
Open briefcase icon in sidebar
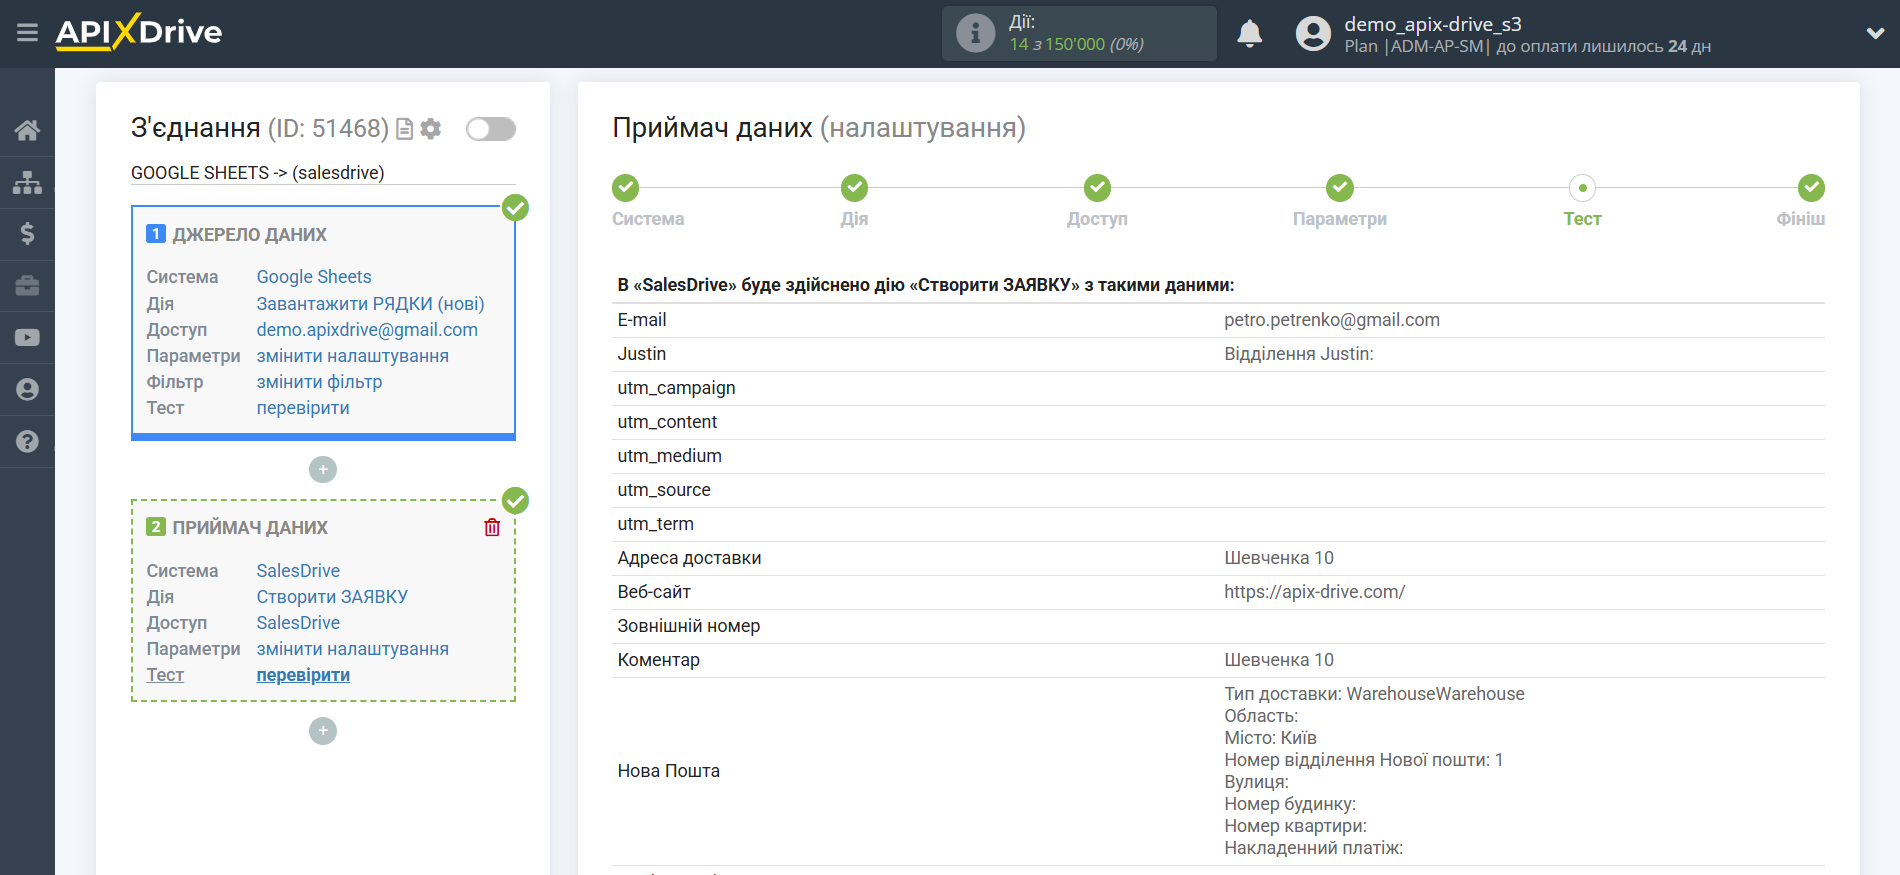coord(27,286)
